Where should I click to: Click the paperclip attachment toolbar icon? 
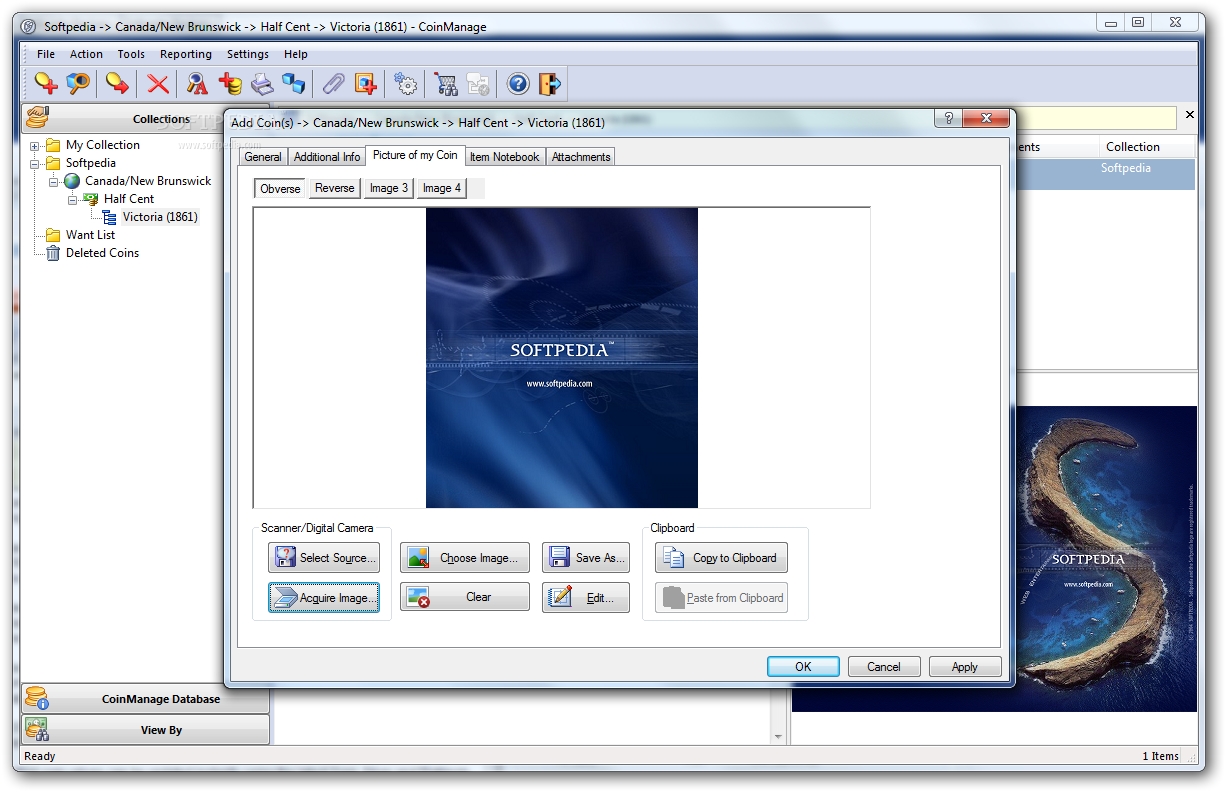334,83
